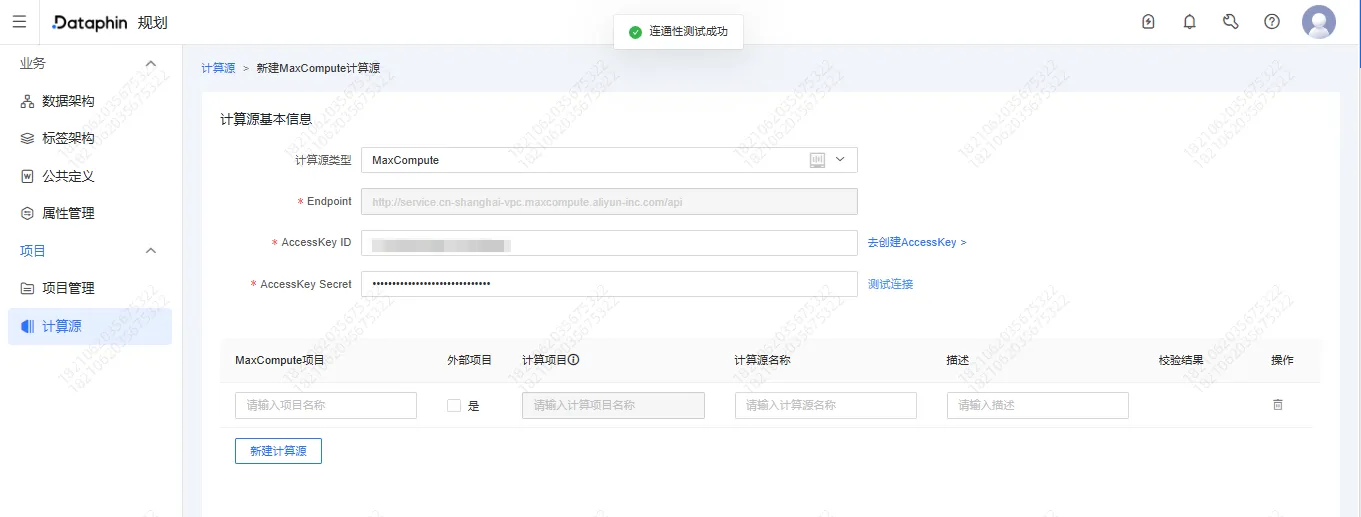Click the 规划 header label
The width and height of the screenshot is (1361, 517).
click(153, 22)
